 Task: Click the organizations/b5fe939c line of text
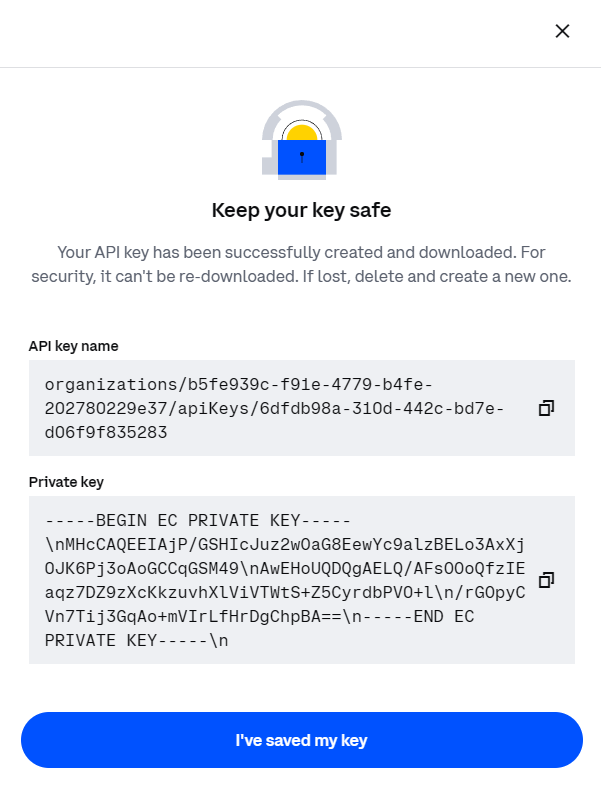point(238,384)
